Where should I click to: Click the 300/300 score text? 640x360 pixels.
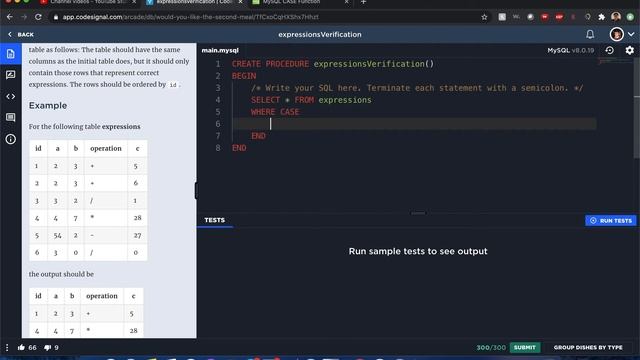point(491,347)
